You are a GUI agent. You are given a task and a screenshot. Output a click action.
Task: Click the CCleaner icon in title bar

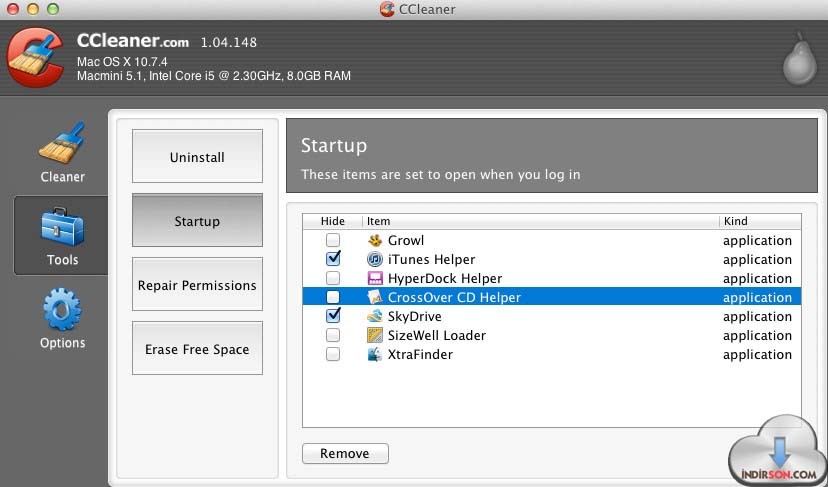[x=387, y=9]
